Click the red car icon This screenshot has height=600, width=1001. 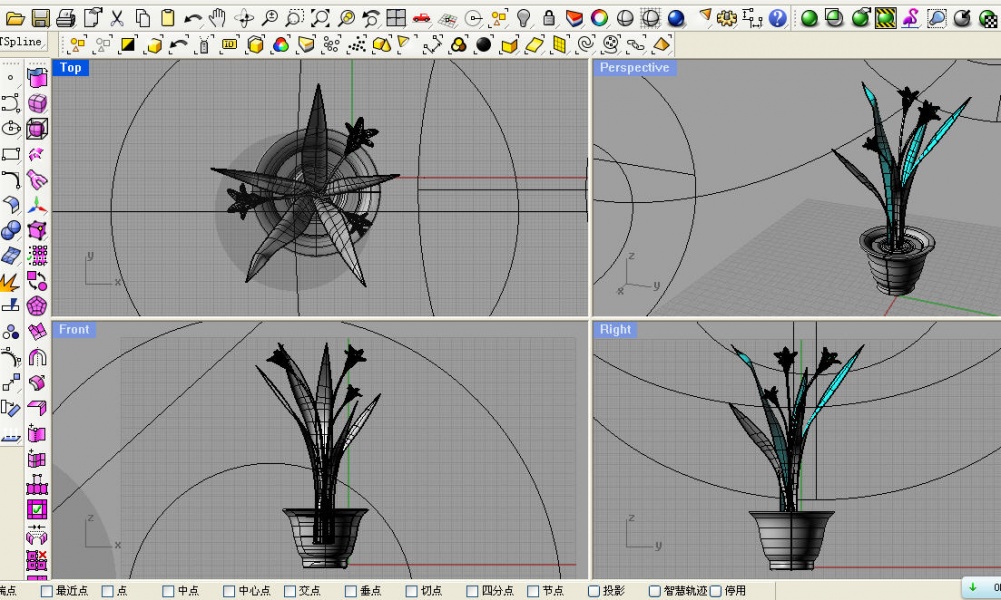pos(421,18)
